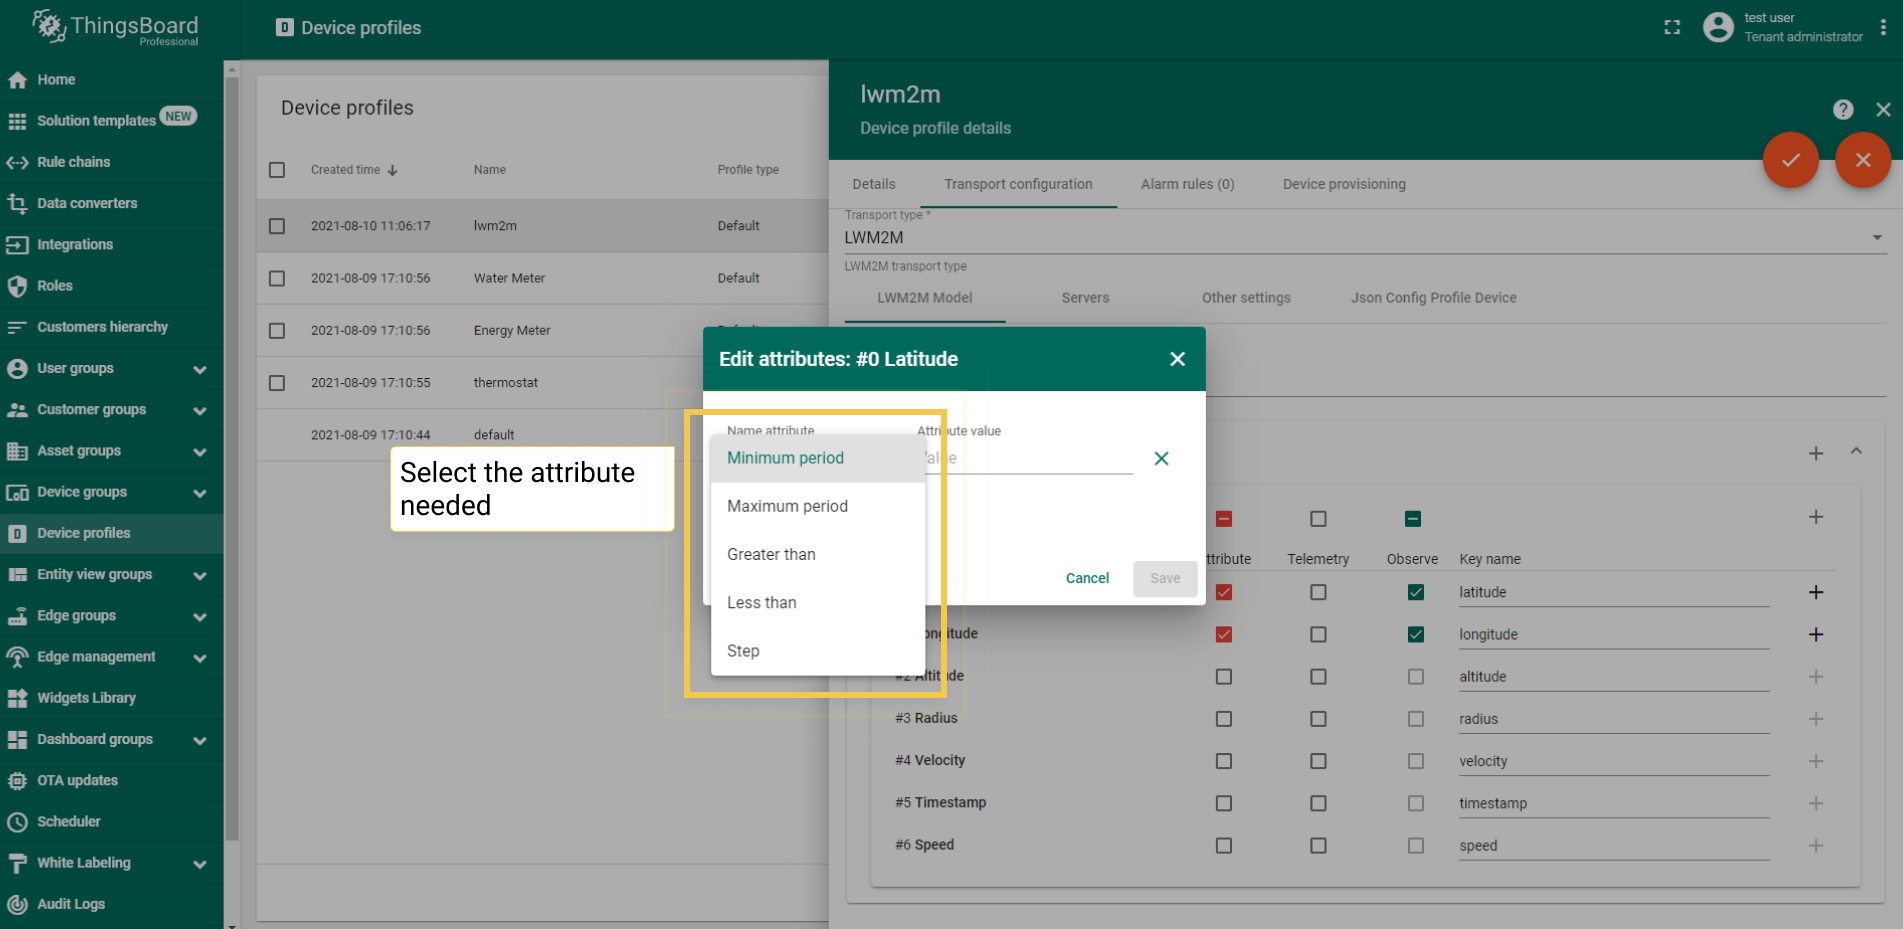Choose Maximum period from the dropdown list
The image size is (1903, 929).
(787, 506)
